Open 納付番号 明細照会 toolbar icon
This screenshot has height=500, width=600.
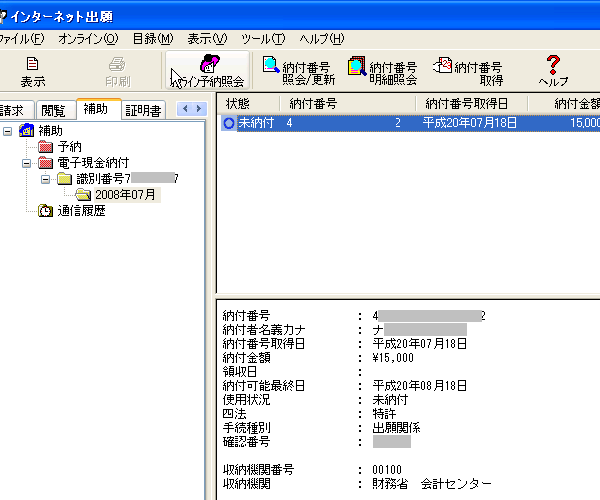coord(357,66)
